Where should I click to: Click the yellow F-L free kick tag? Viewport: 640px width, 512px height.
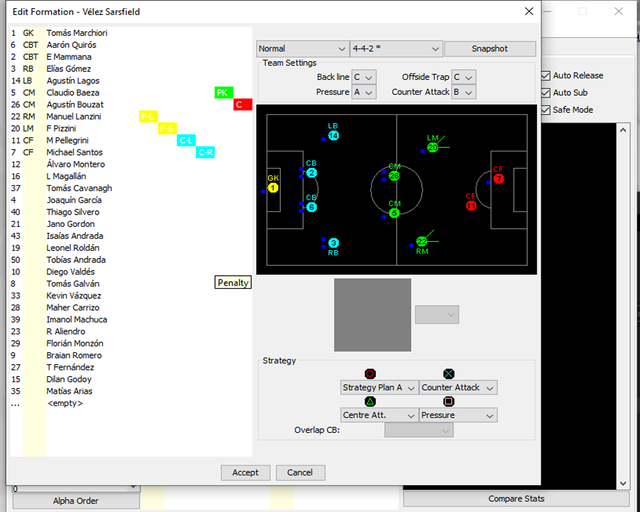coord(148,116)
